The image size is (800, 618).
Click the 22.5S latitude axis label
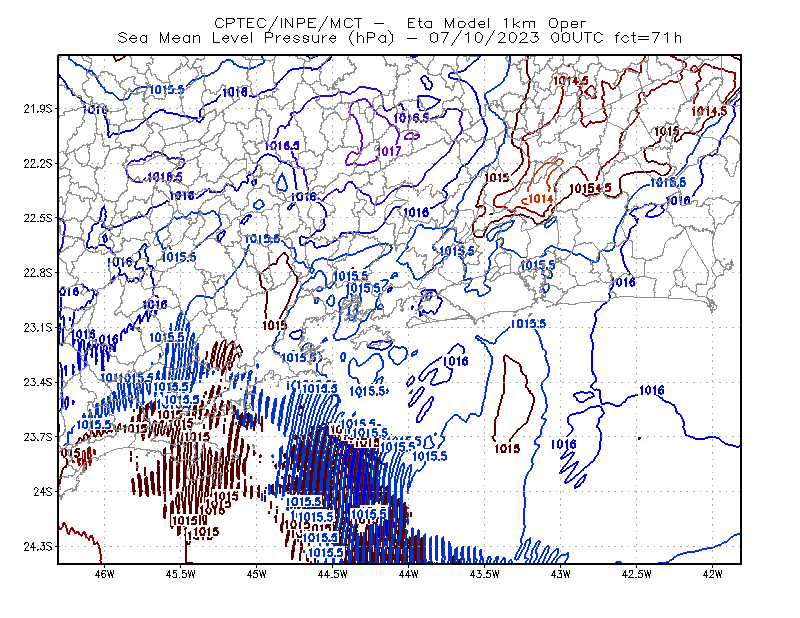(x=38, y=218)
